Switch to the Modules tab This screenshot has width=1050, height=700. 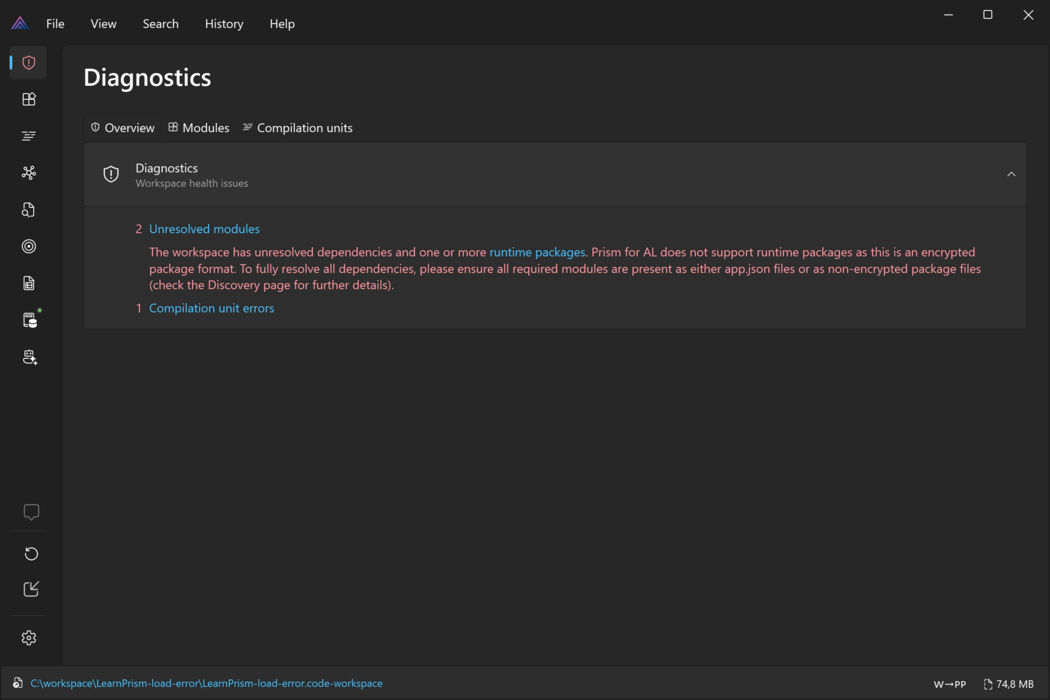[x=199, y=128]
